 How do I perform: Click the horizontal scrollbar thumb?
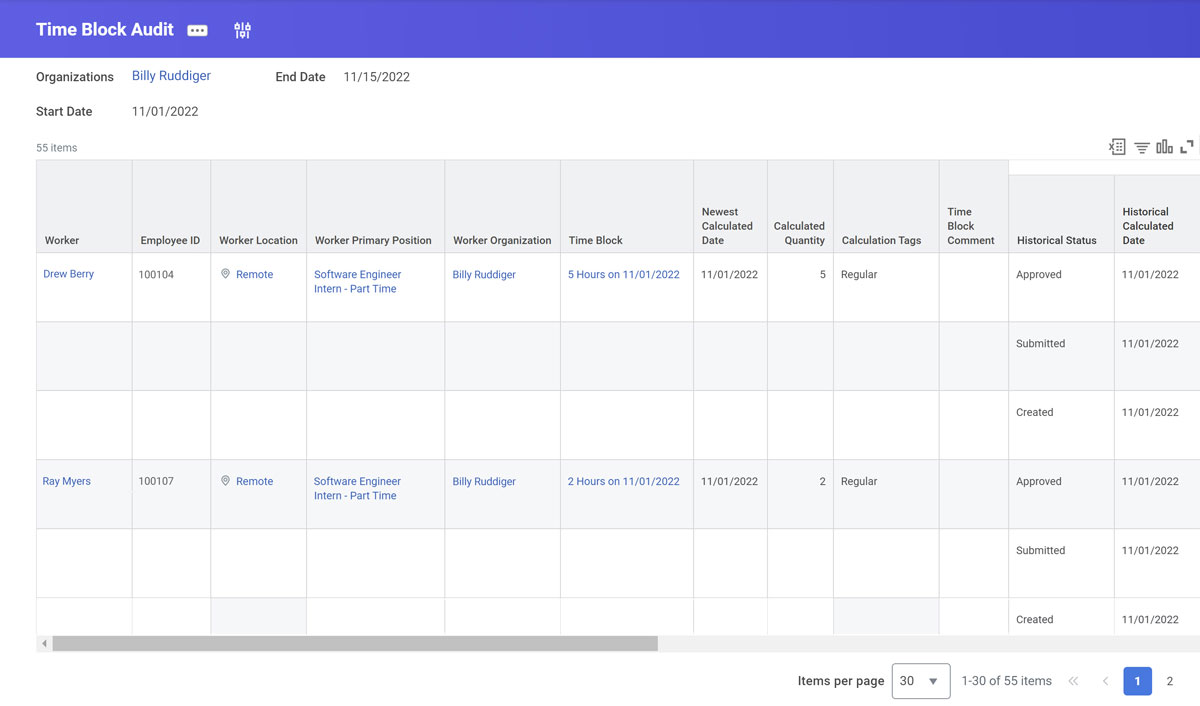355,644
